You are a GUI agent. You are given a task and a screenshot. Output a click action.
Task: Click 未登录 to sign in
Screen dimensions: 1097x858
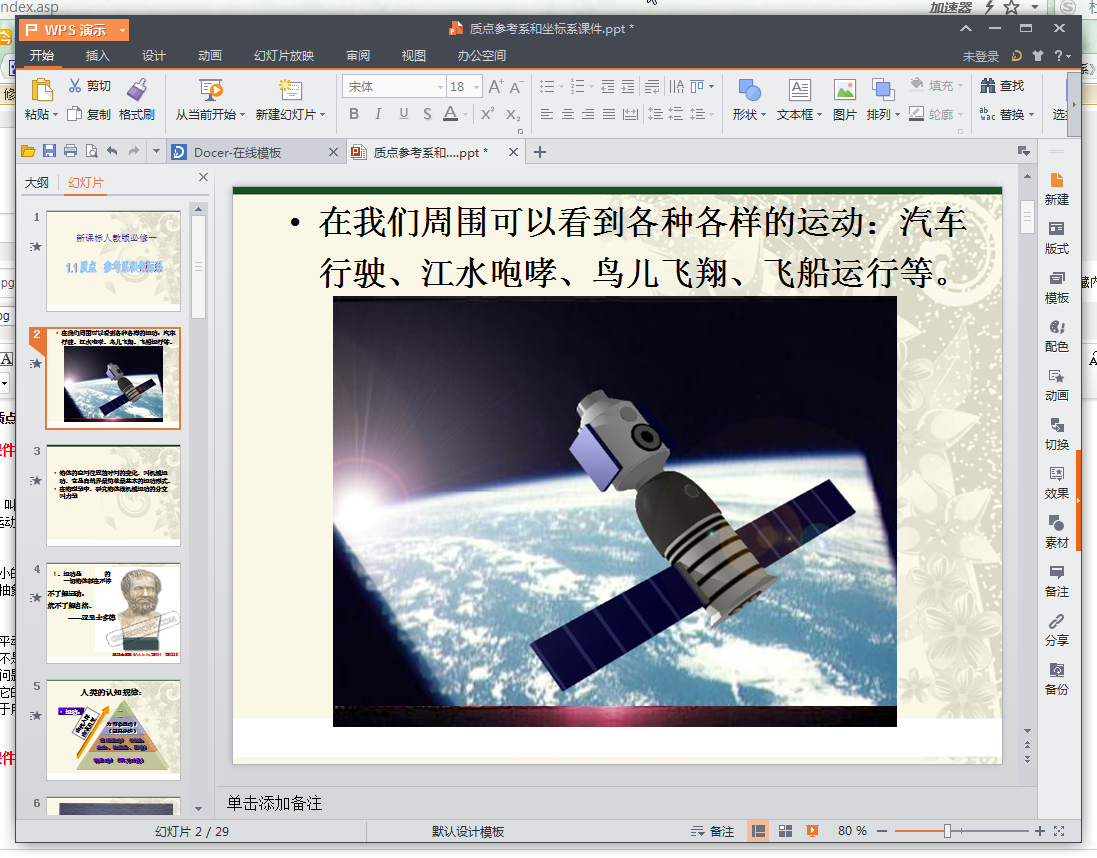[981, 56]
